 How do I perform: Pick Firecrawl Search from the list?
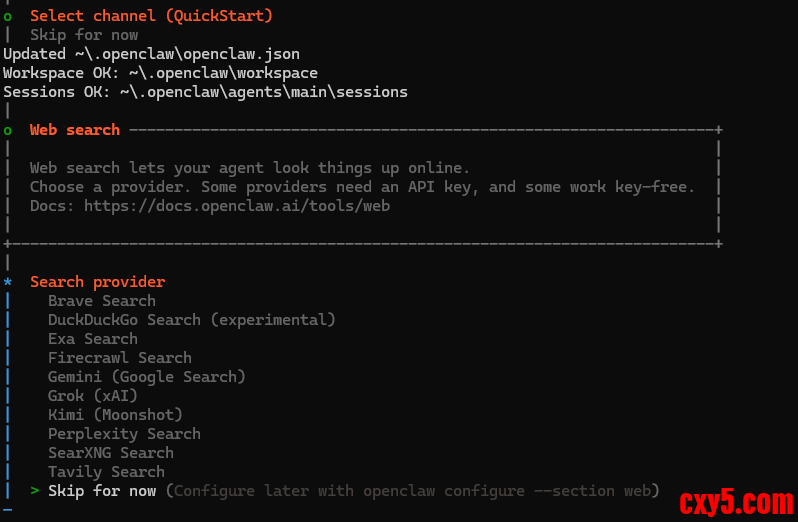pyautogui.click(x=119, y=358)
